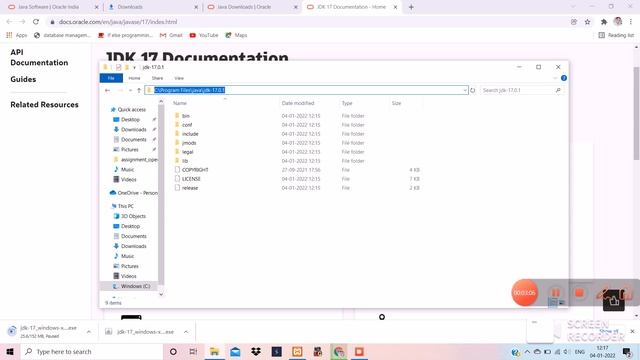This screenshot has height=360, width=640.
Task: Expand the Explorer ribbon chevron
Action: (555, 78)
